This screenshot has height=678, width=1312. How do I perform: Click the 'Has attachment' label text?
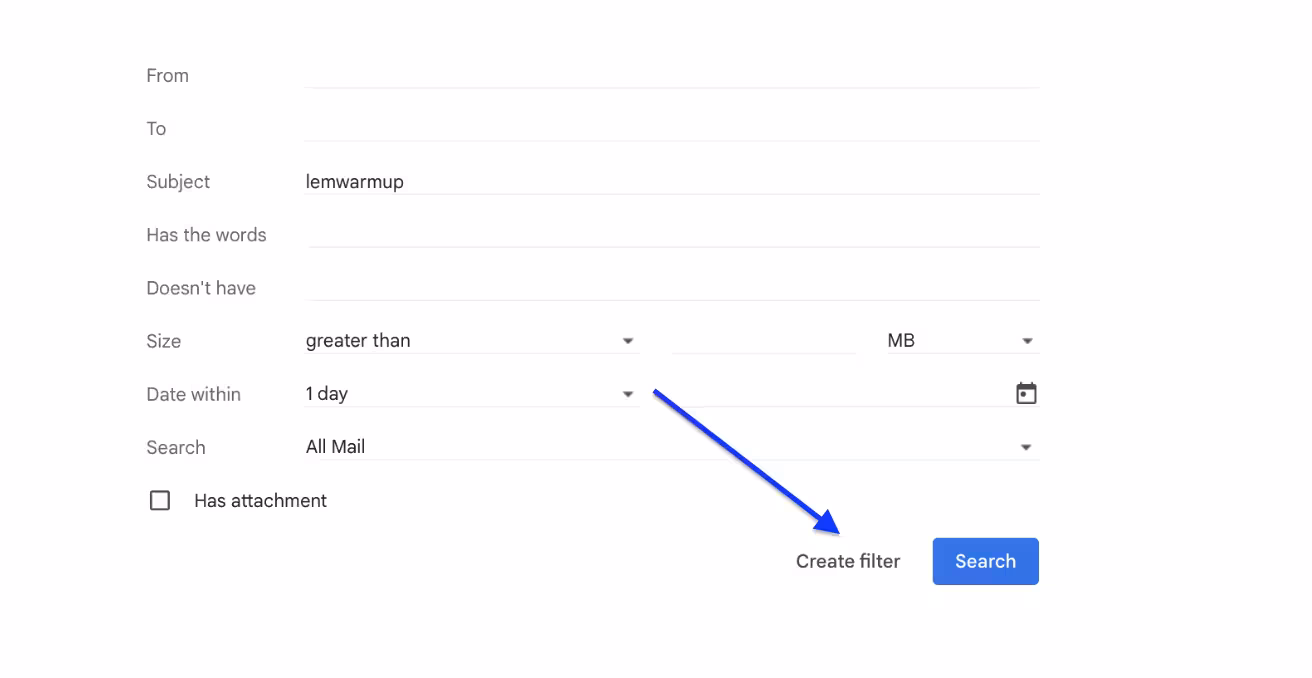[x=260, y=501]
